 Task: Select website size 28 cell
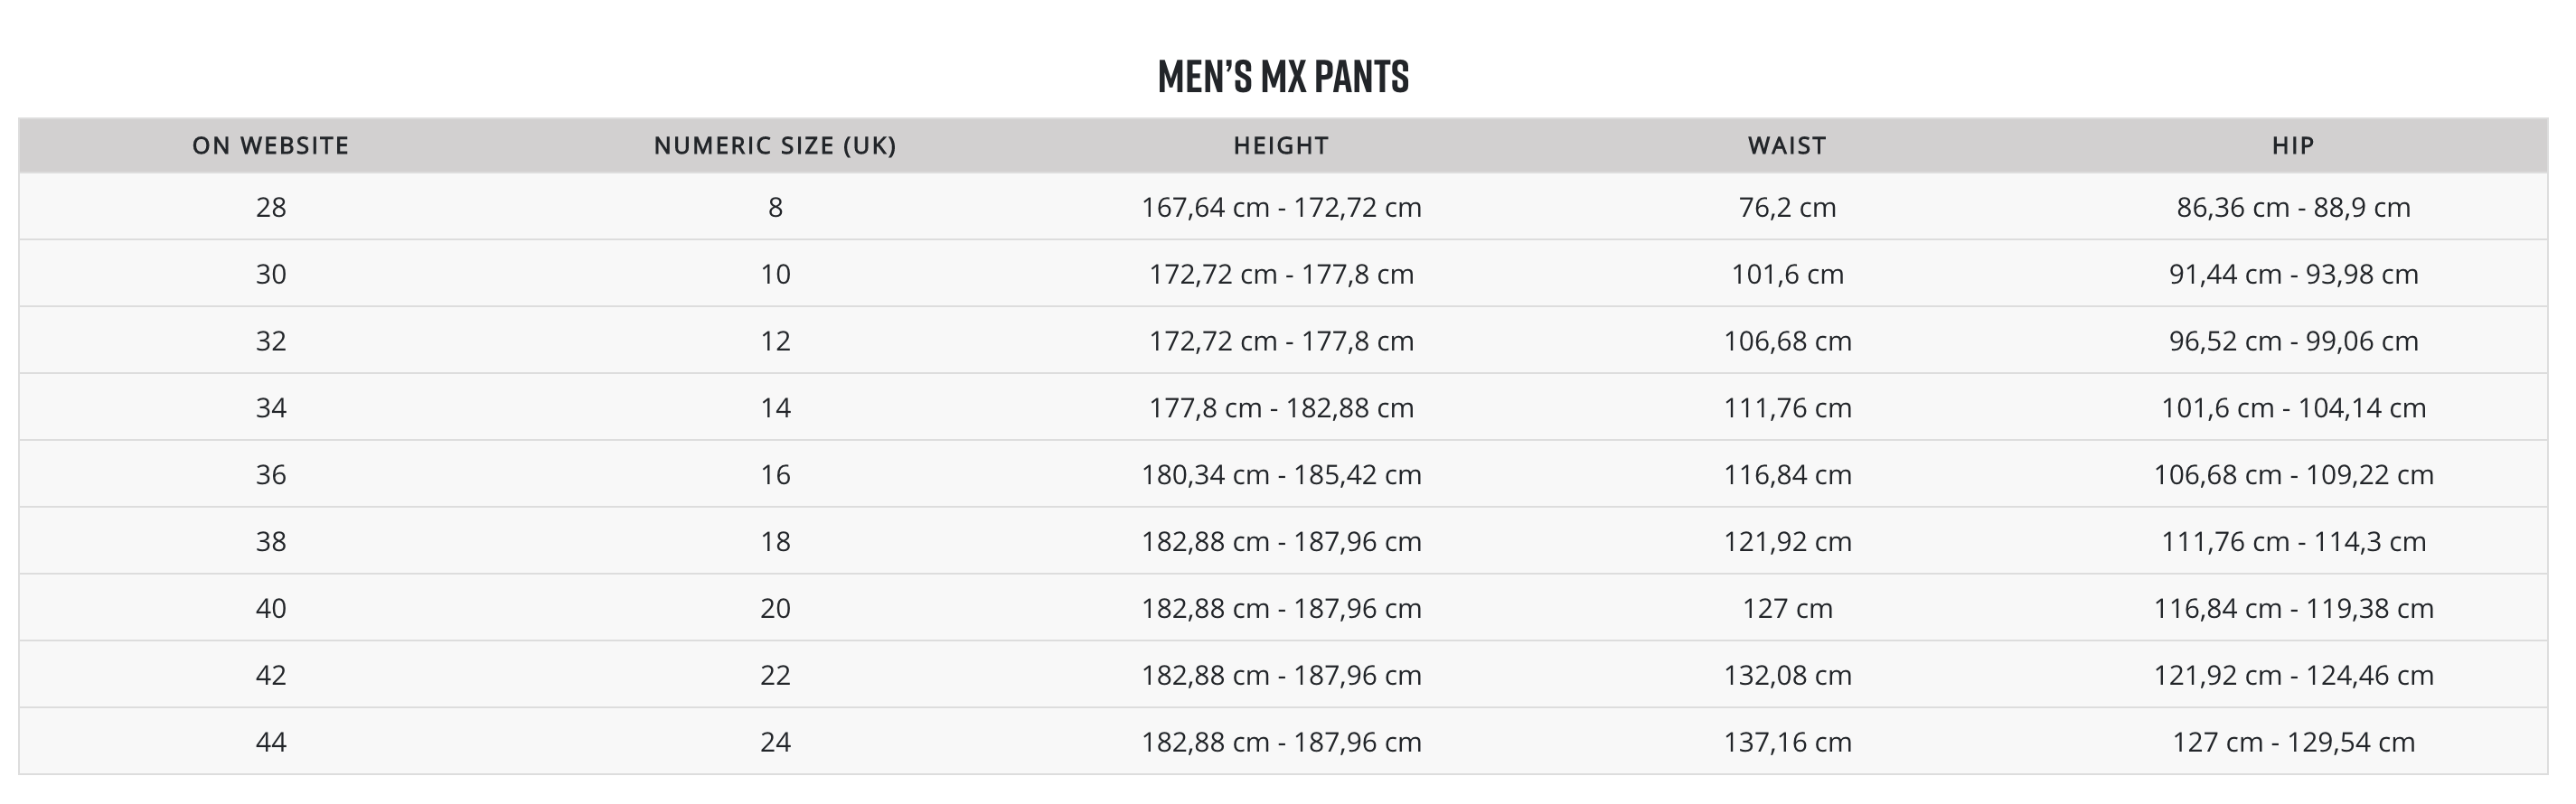[271, 207]
